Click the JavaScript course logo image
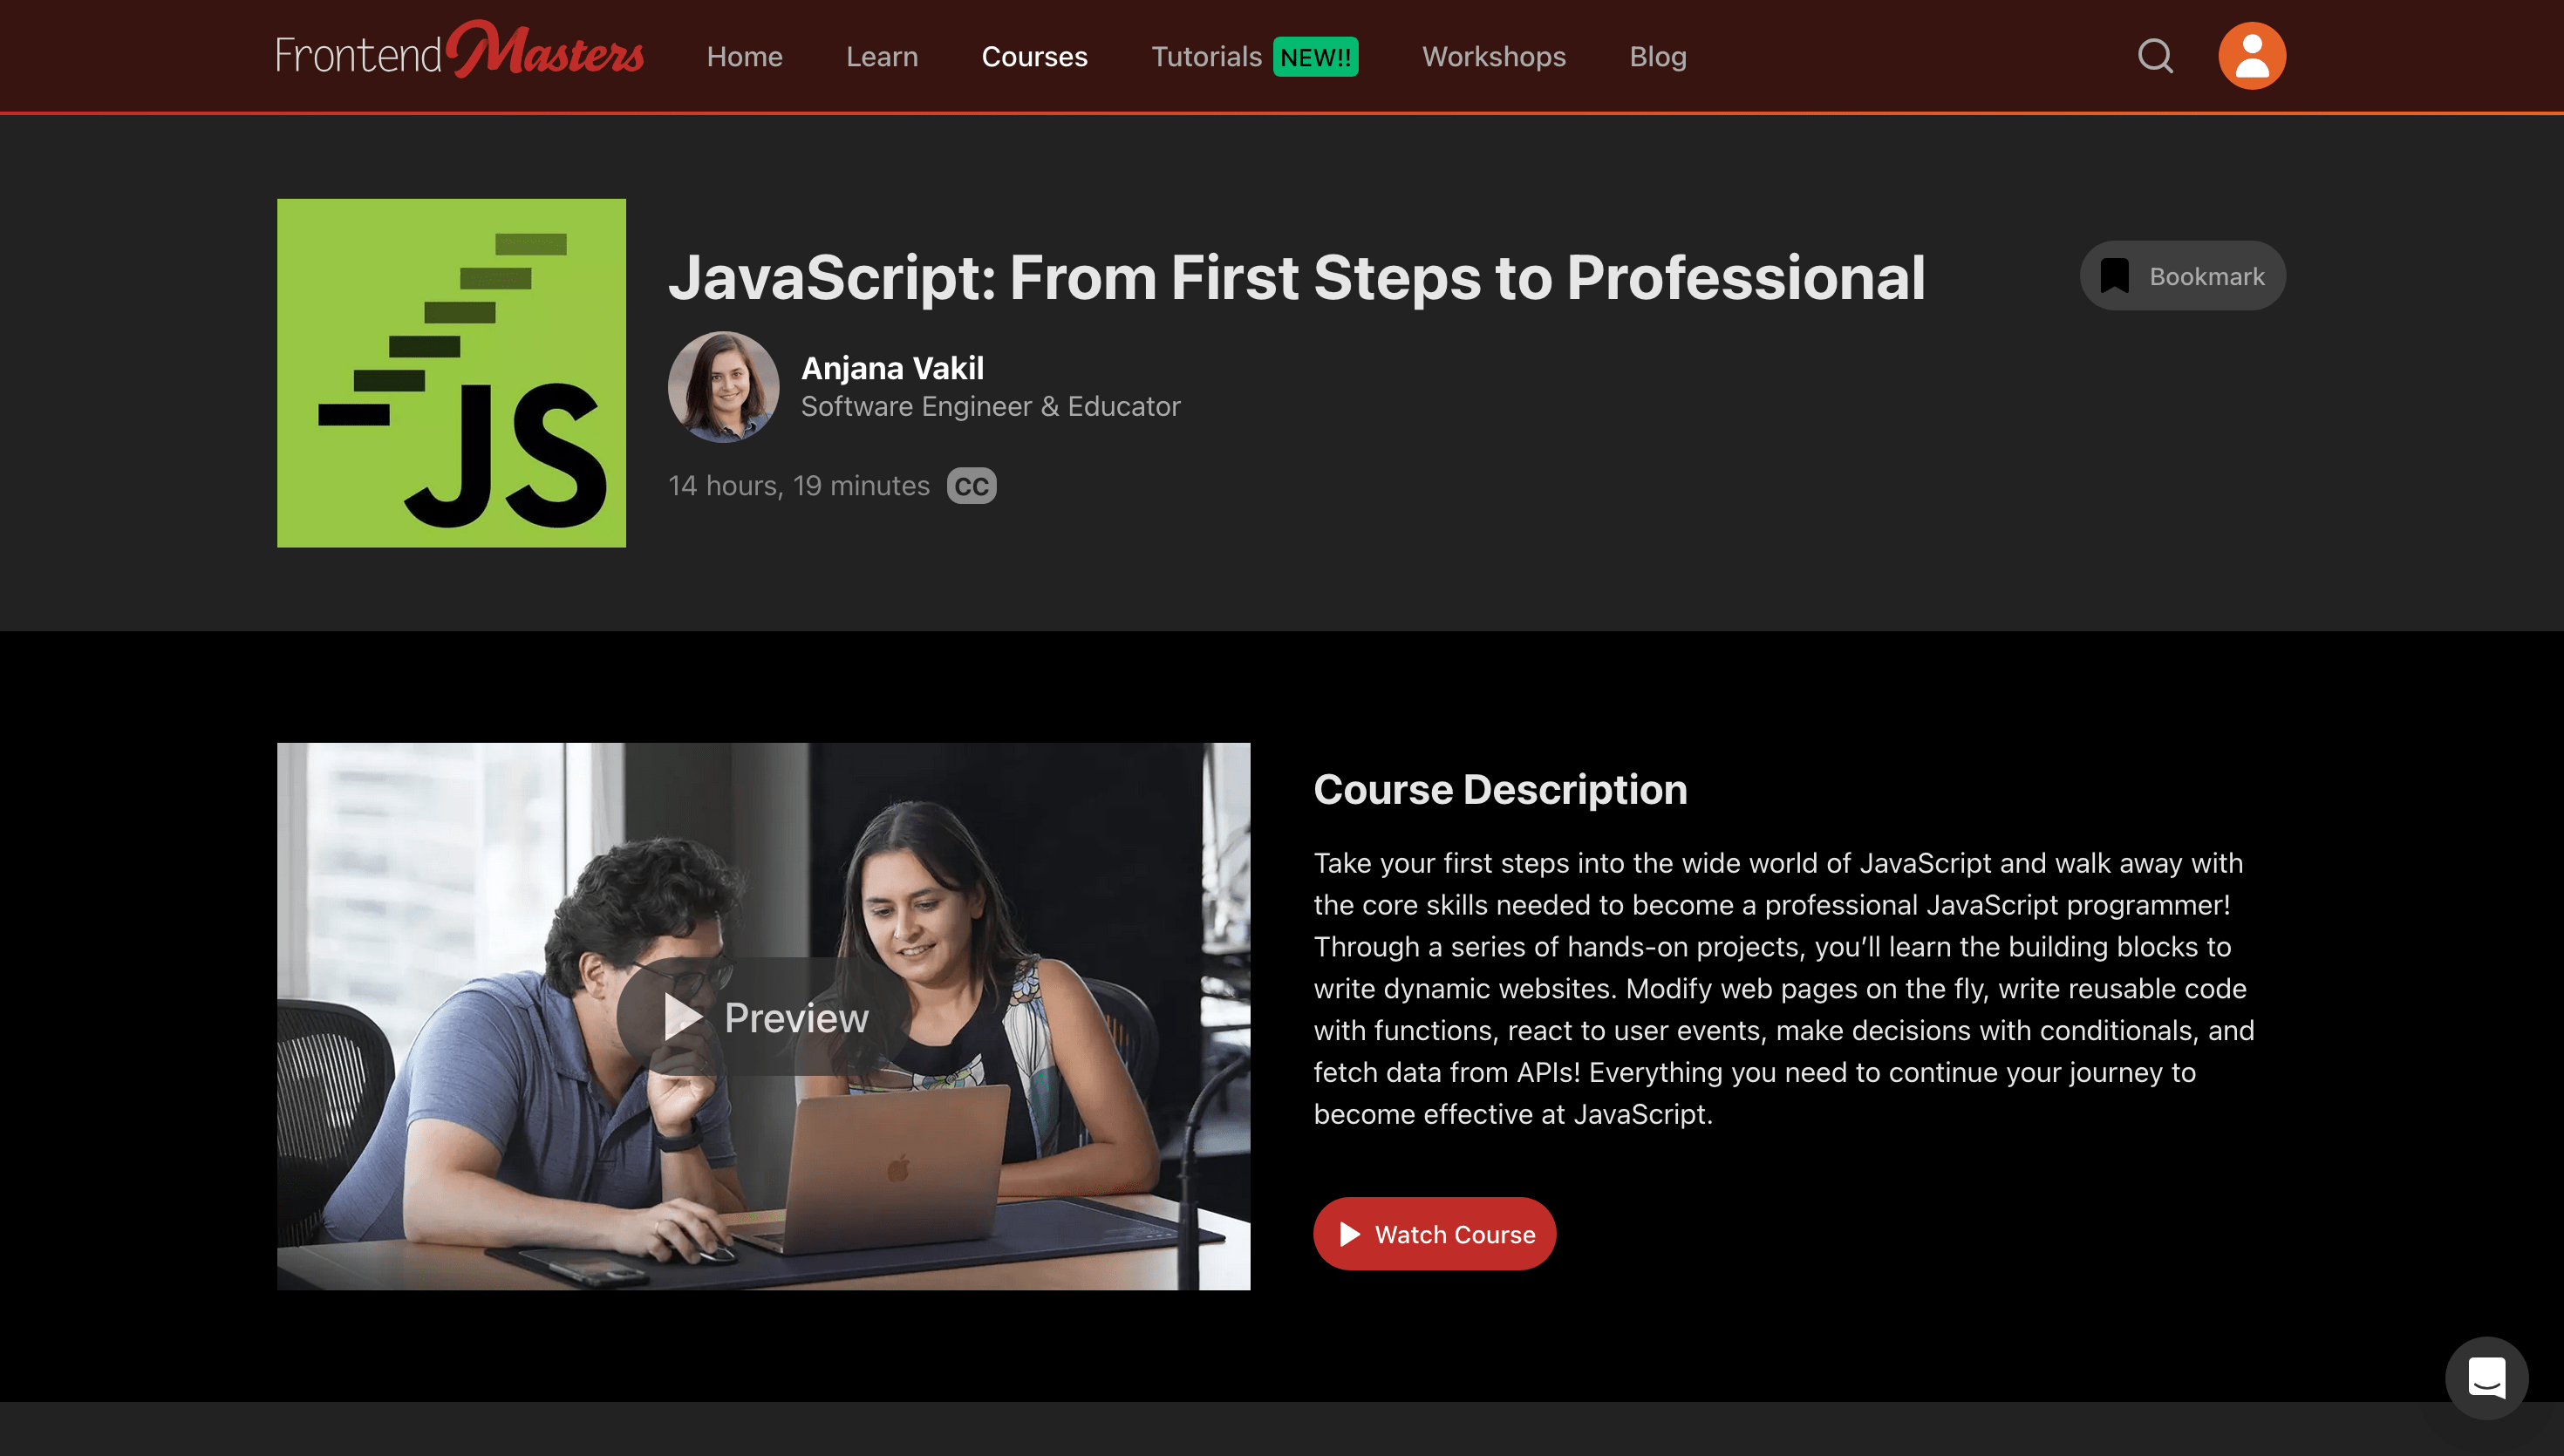 pyautogui.click(x=452, y=373)
